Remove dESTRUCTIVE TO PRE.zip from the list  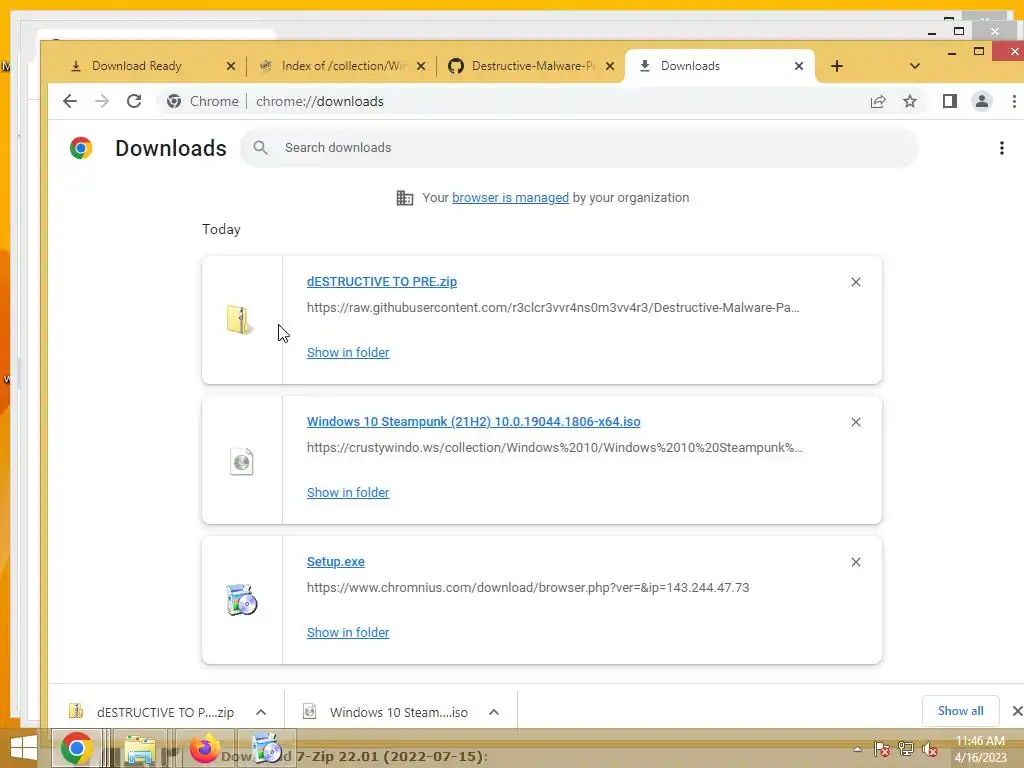[x=856, y=282]
